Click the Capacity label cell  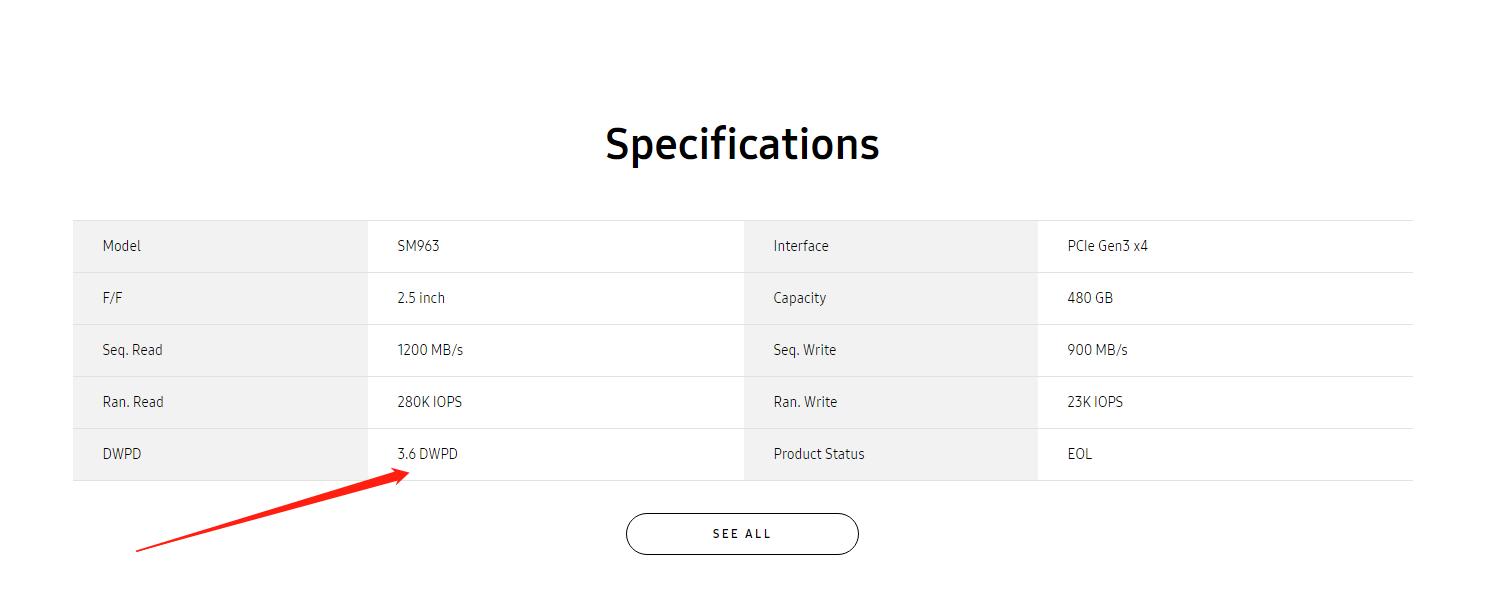pos(799,298)
